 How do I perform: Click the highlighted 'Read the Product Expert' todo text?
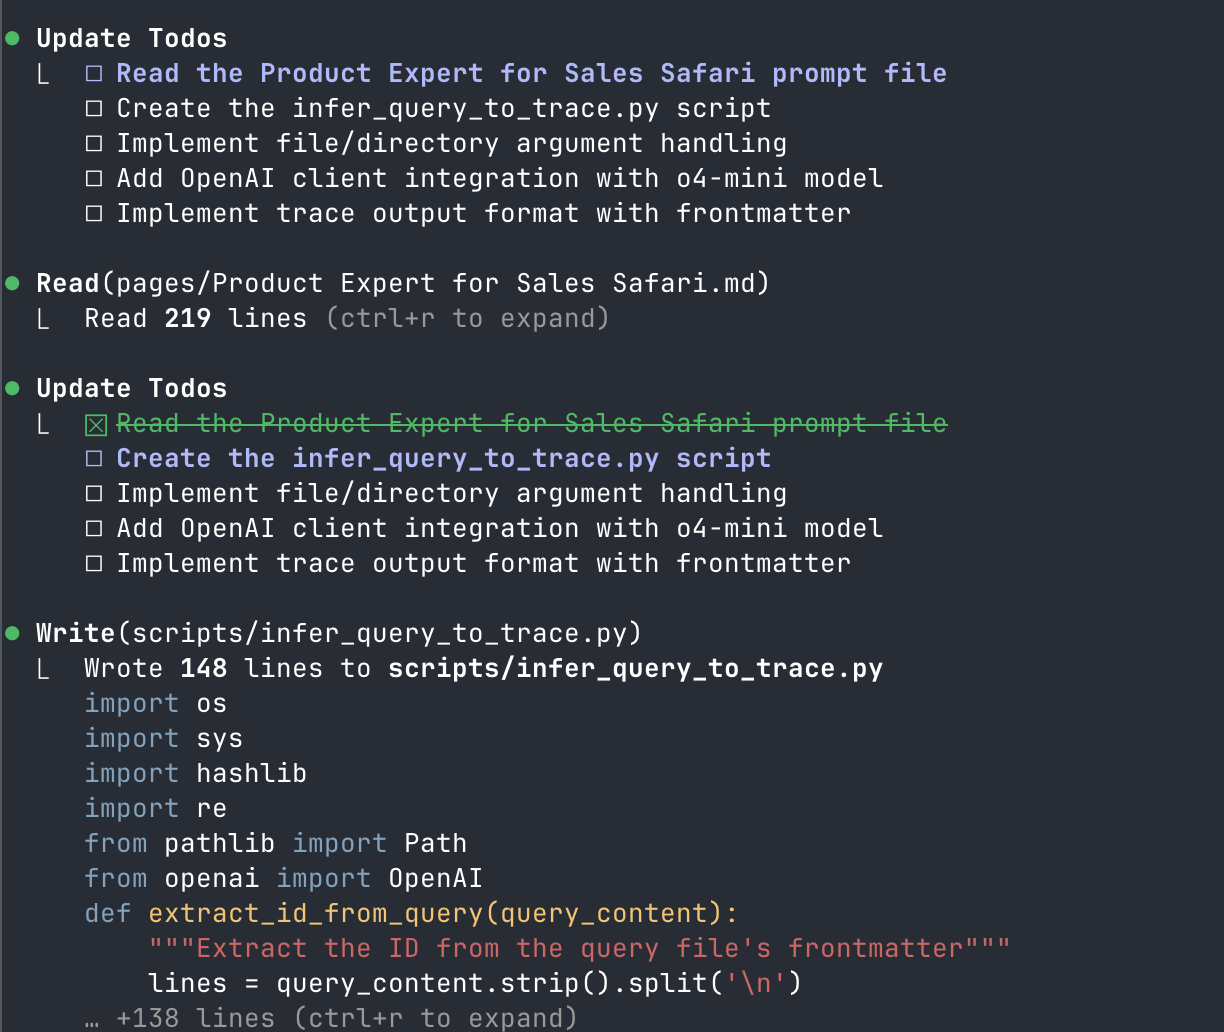532,74
